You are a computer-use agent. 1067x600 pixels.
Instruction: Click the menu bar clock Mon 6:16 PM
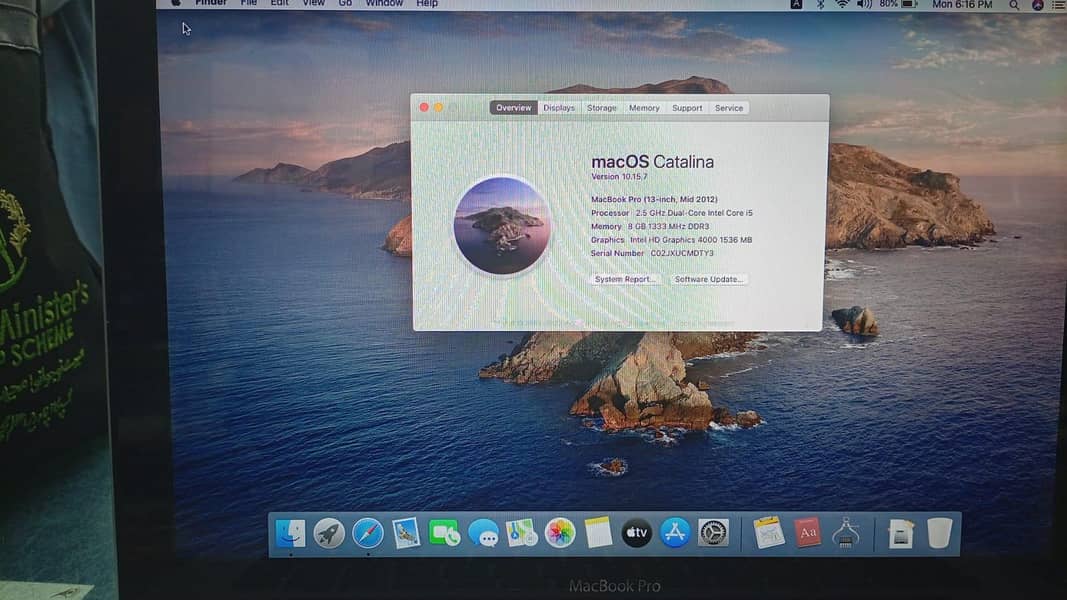962,4
